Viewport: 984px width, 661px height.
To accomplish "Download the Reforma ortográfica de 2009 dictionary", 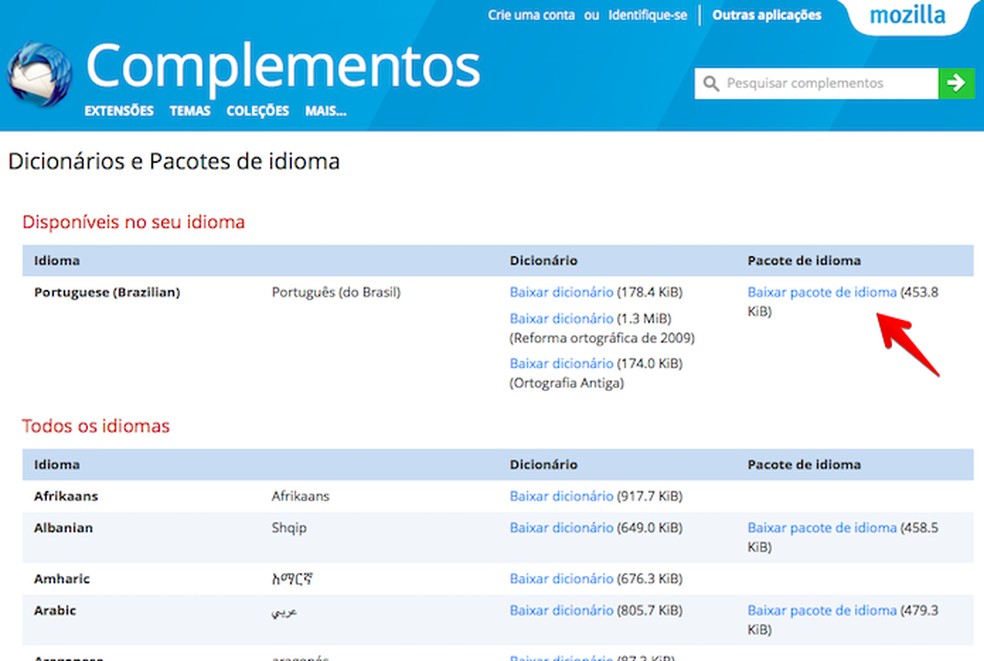I will (x=561, y=318).
